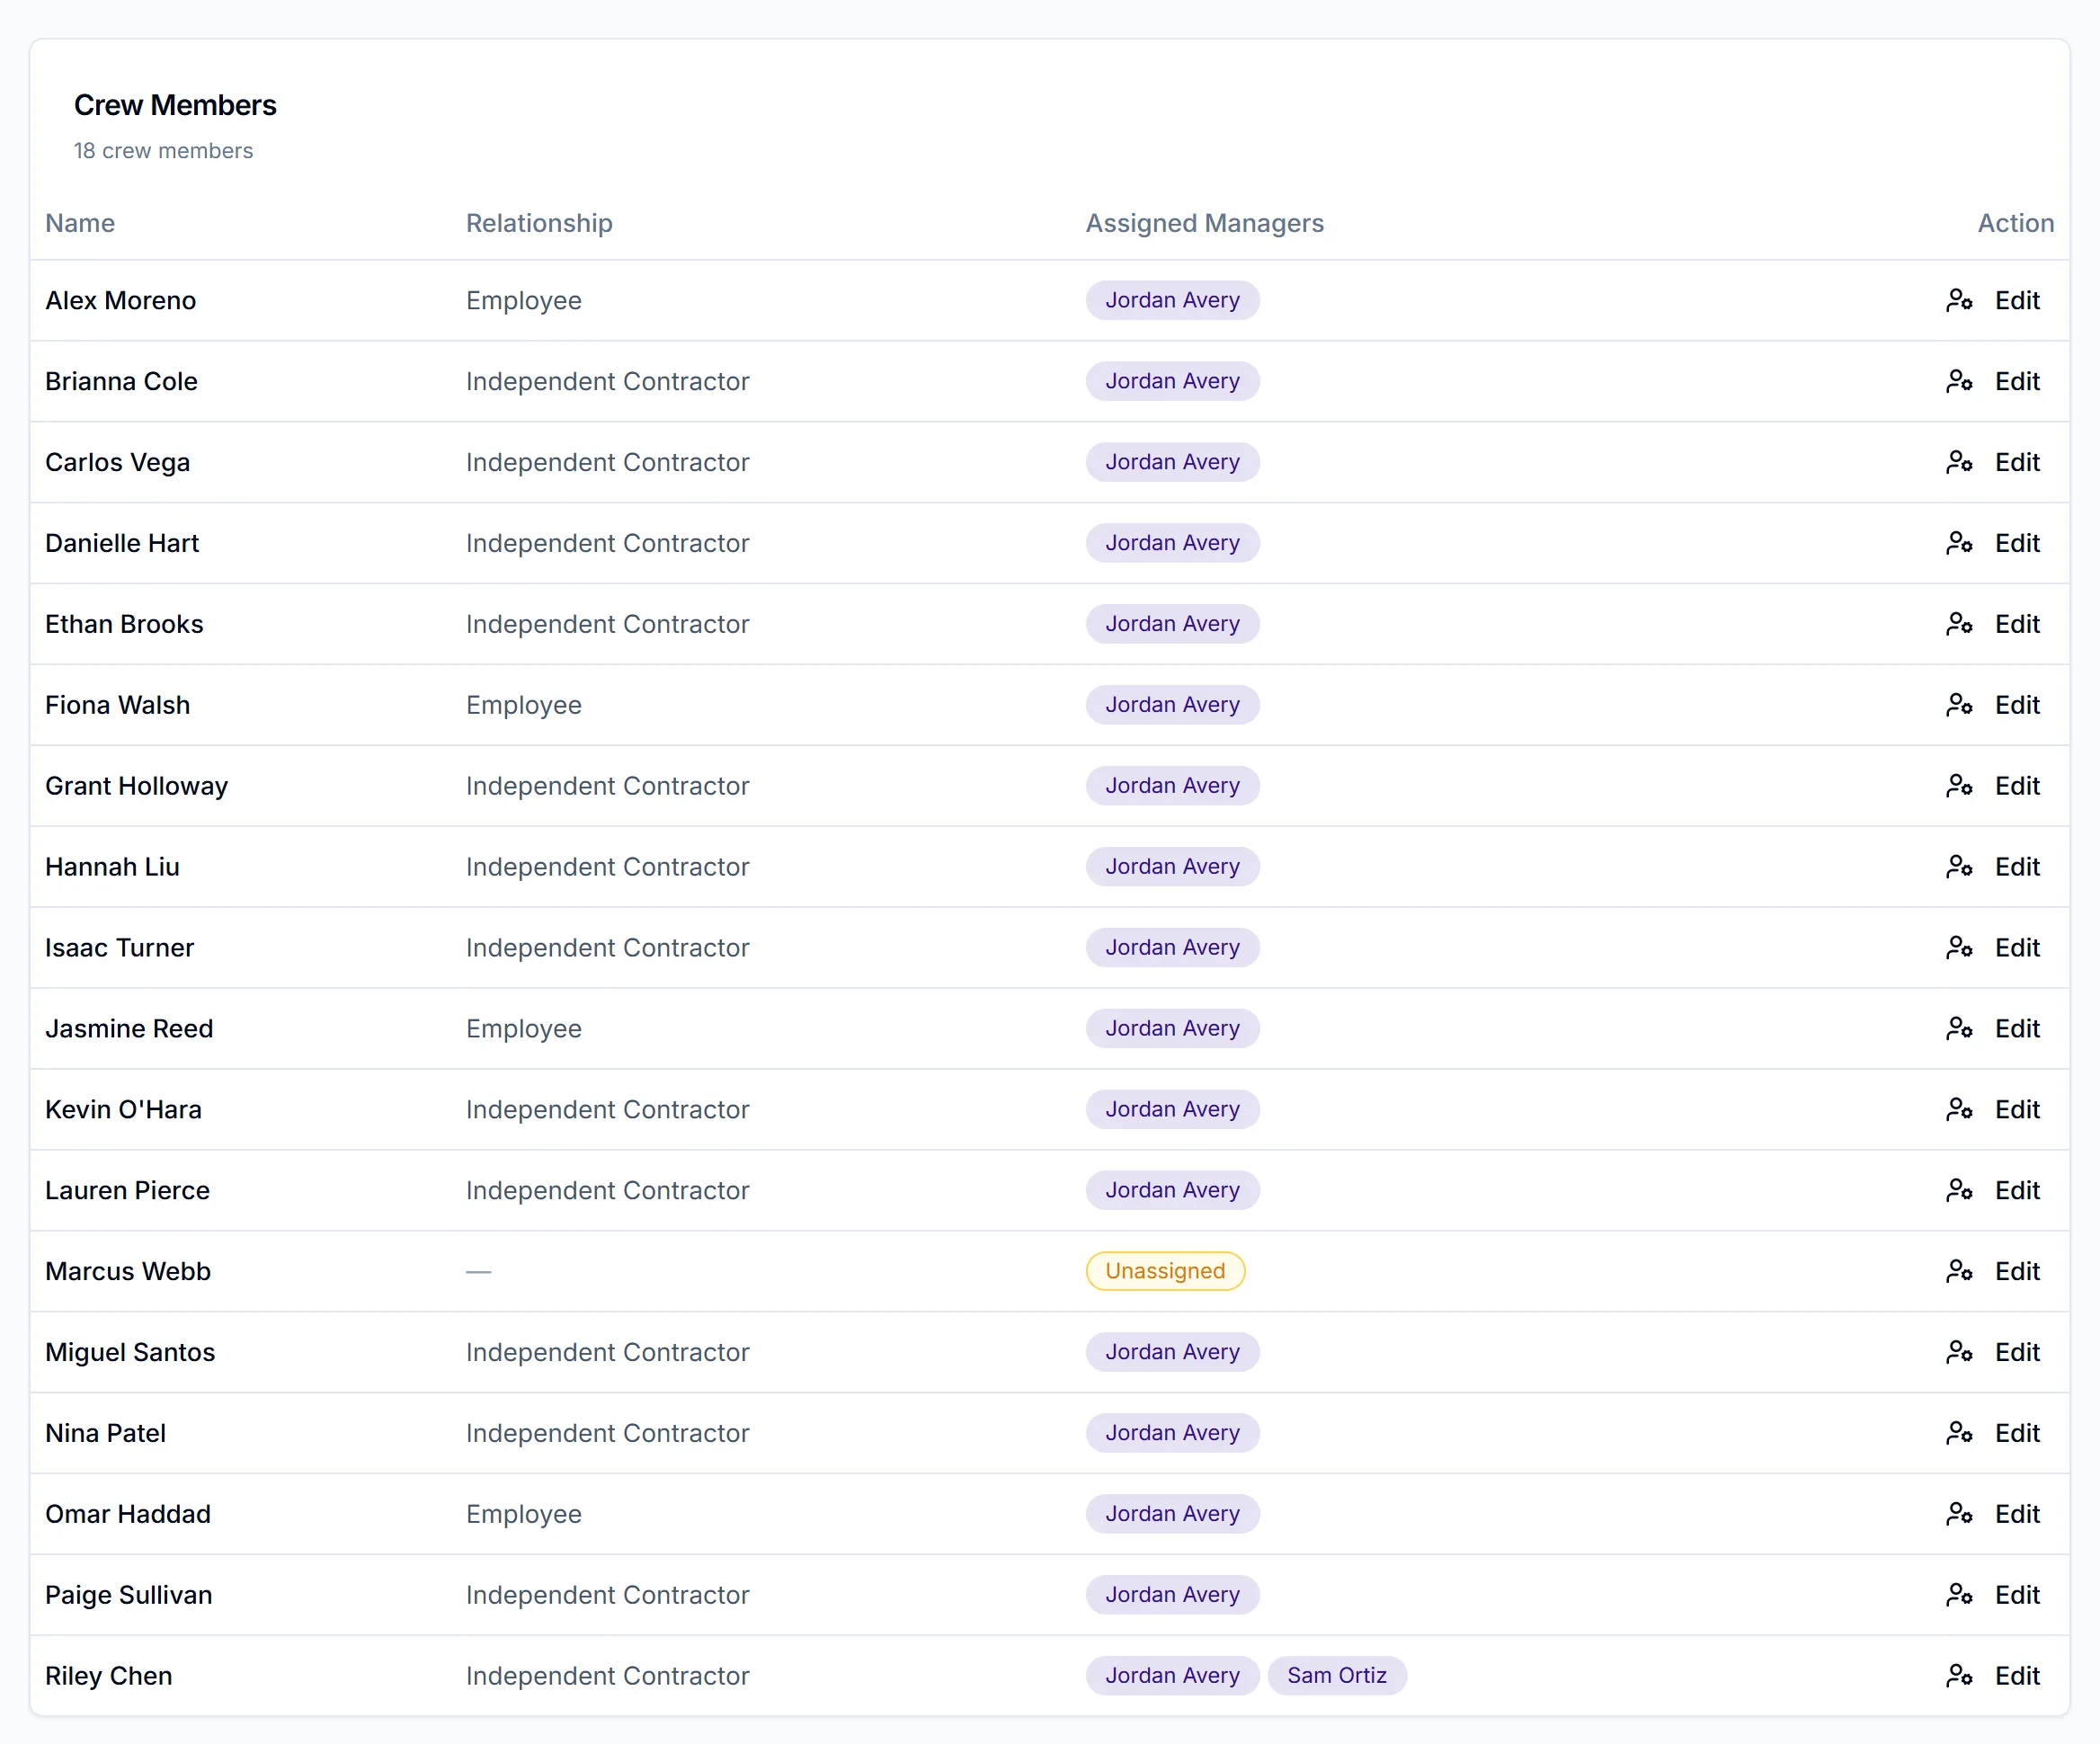Click the user-settings icon in Jasmine Reed's row
This screenshot has width=2100, height=1744.
1959,1029
